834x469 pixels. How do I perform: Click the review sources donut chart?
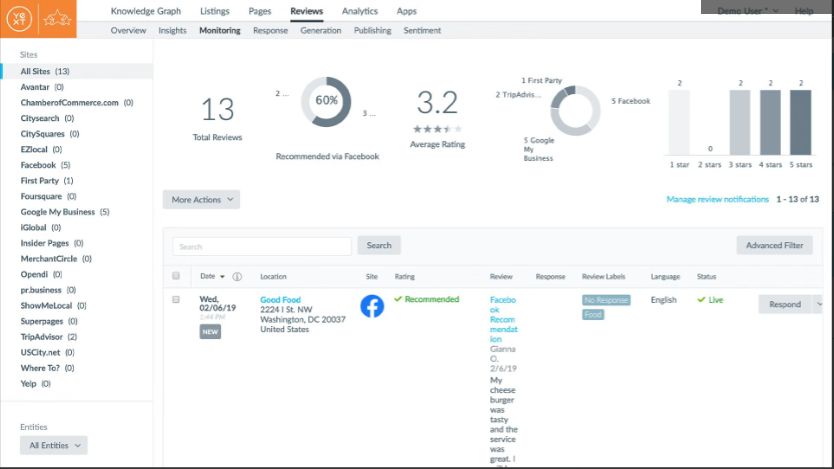(575, 111)
